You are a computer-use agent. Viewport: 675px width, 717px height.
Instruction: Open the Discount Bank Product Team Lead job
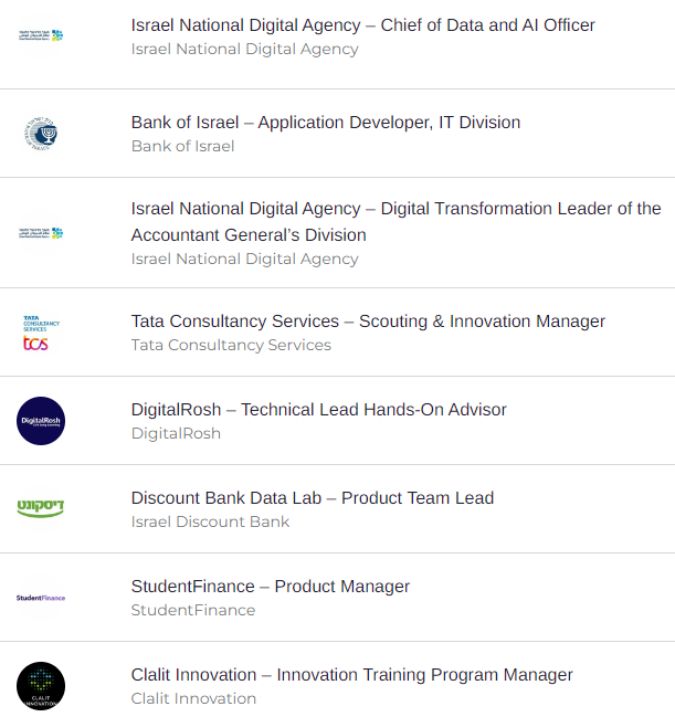coord(312,498)
